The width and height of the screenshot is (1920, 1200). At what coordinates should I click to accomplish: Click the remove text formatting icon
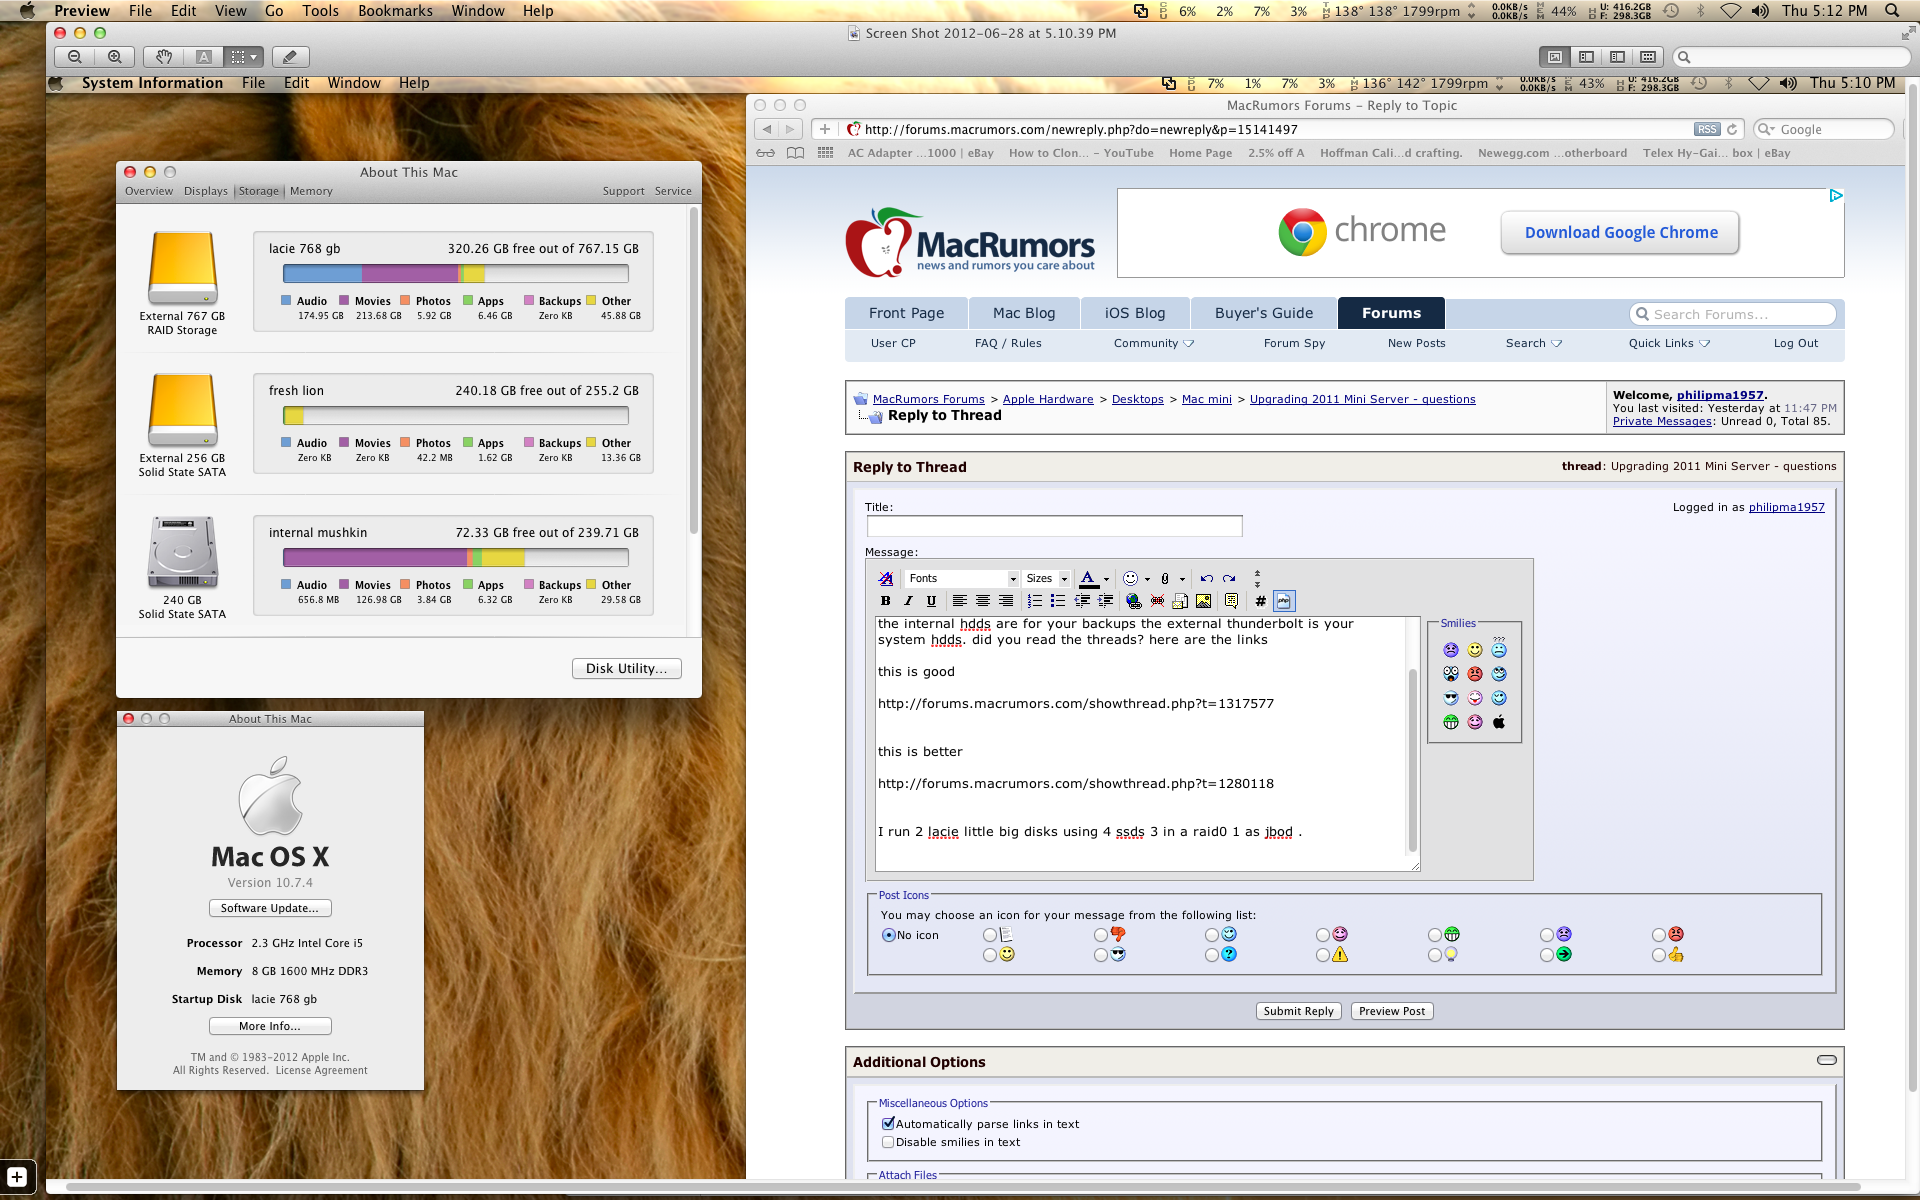tap(886, 578)
